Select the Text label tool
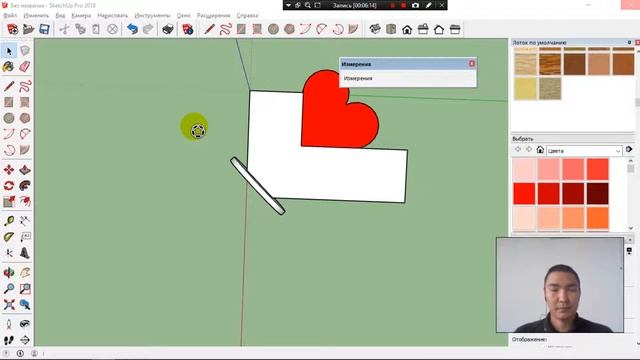This screenshot has height=360, width=640. [25, 237]
